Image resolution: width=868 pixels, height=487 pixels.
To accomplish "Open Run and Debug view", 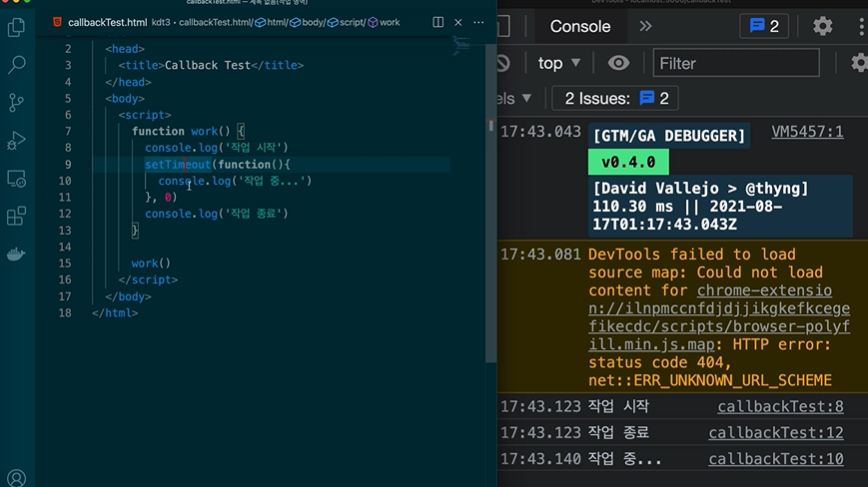I will (x=17, y=141).
